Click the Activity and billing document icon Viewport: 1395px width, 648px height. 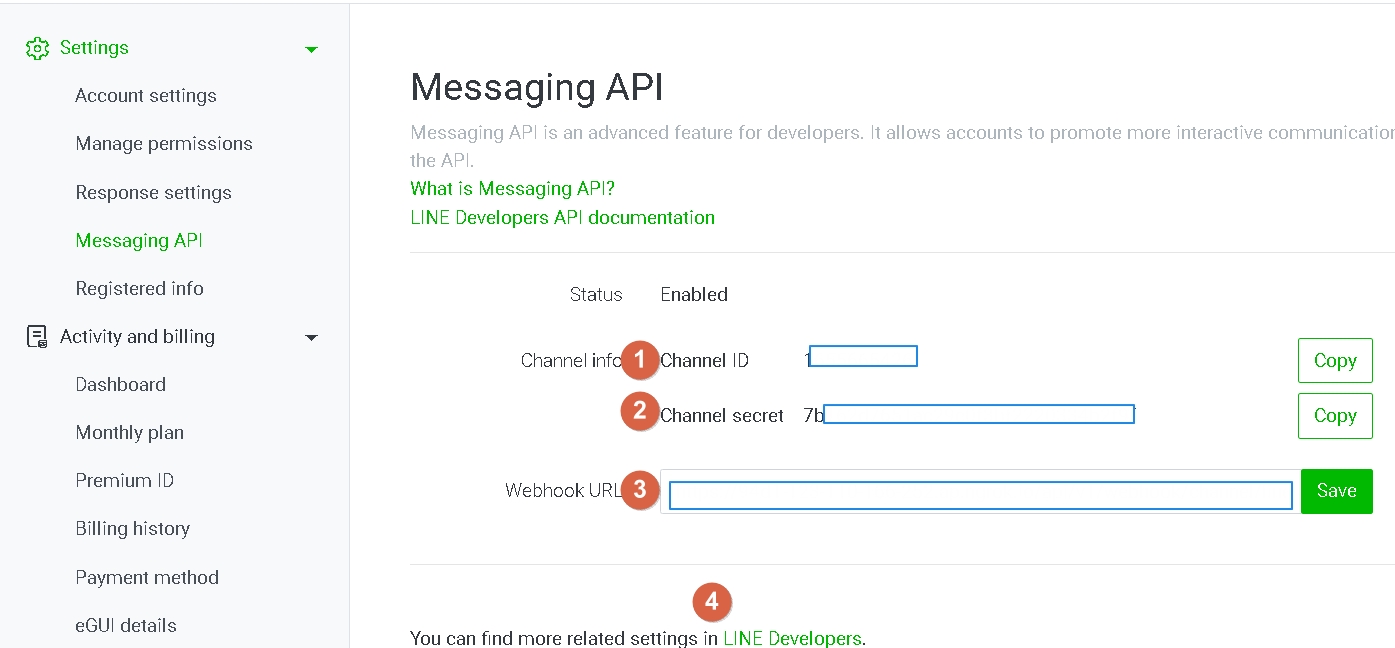(x=37, y=337)
